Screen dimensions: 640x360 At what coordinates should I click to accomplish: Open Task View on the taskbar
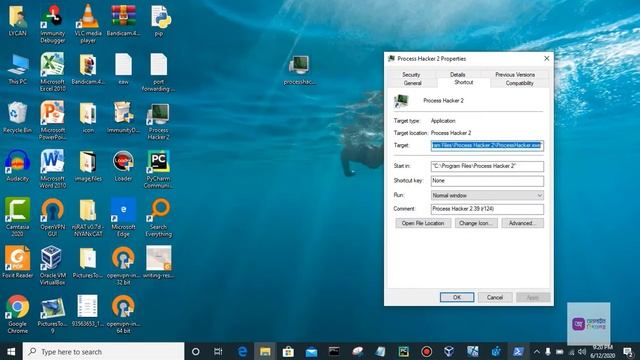(218, 351)
